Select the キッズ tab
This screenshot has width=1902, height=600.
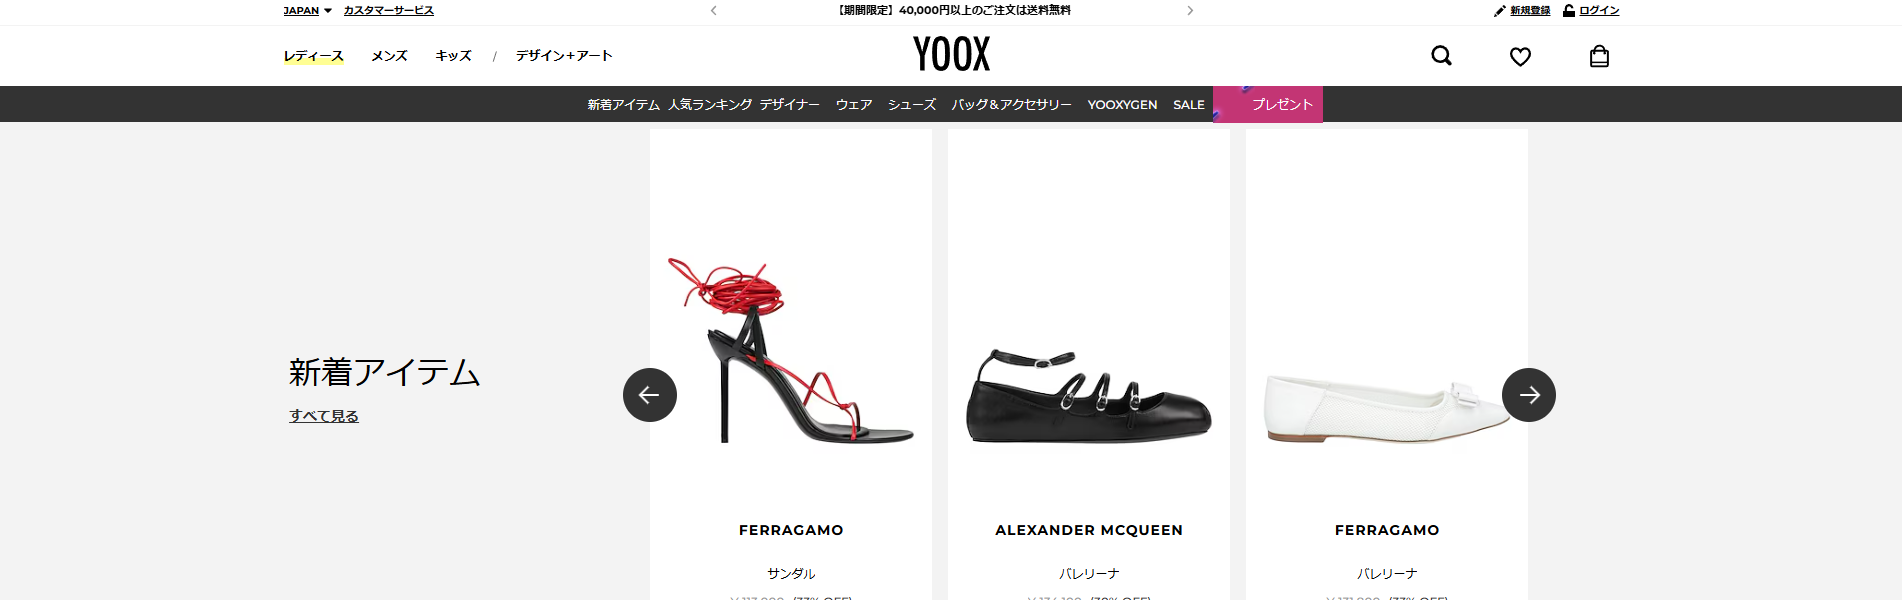[x=453, y=56]
